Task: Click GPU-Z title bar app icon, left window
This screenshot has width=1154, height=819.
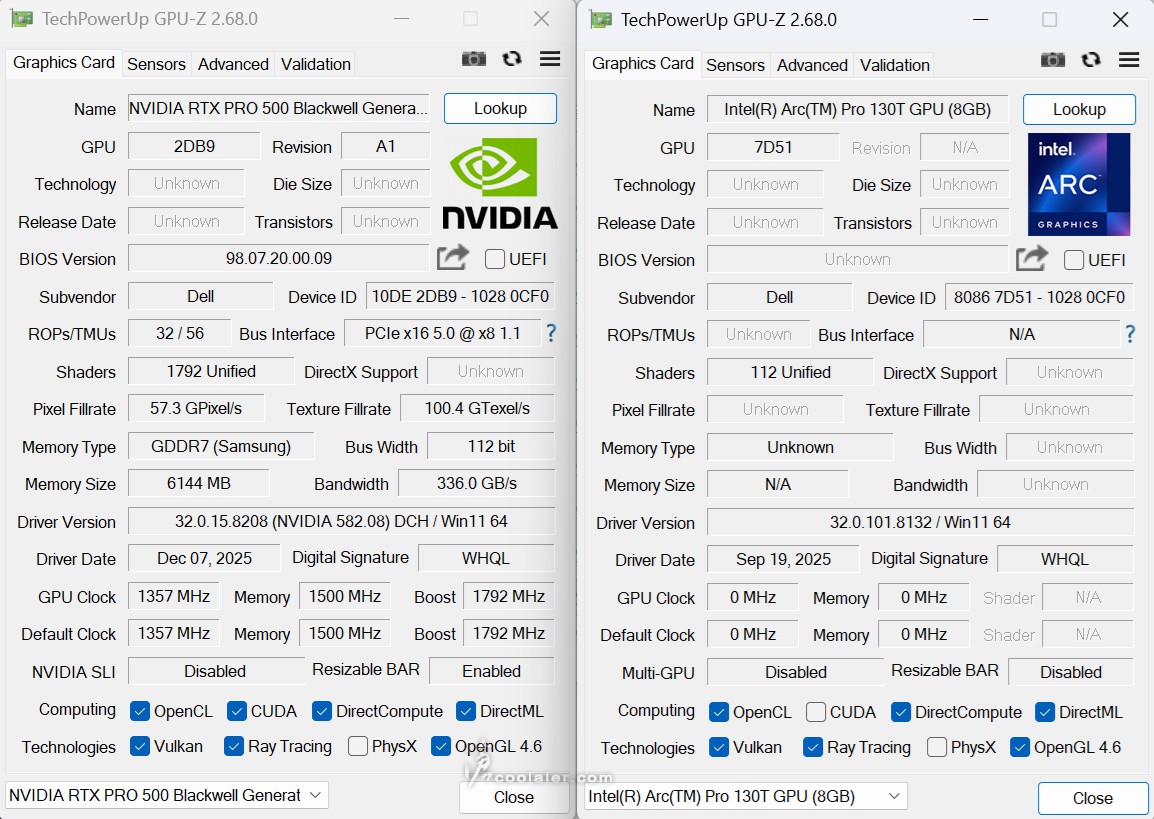Action: click(x=22, y=18)
